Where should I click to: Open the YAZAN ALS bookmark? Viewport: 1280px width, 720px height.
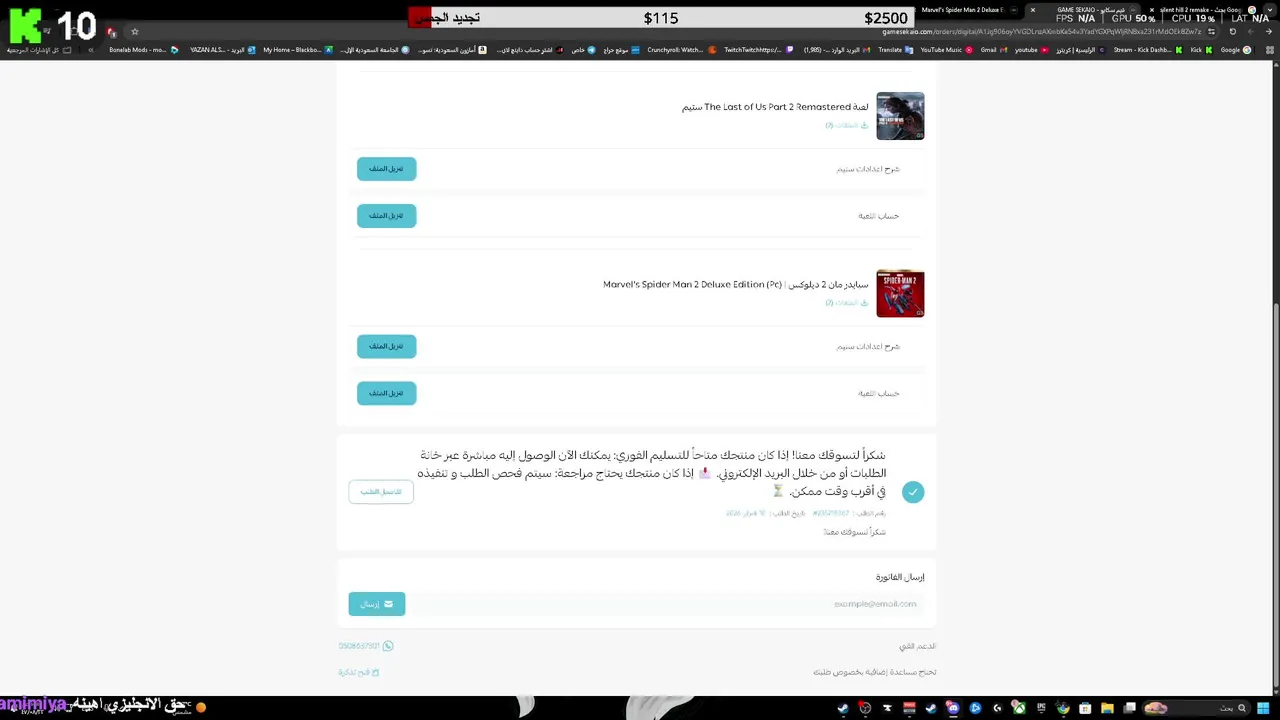(223, 50)
